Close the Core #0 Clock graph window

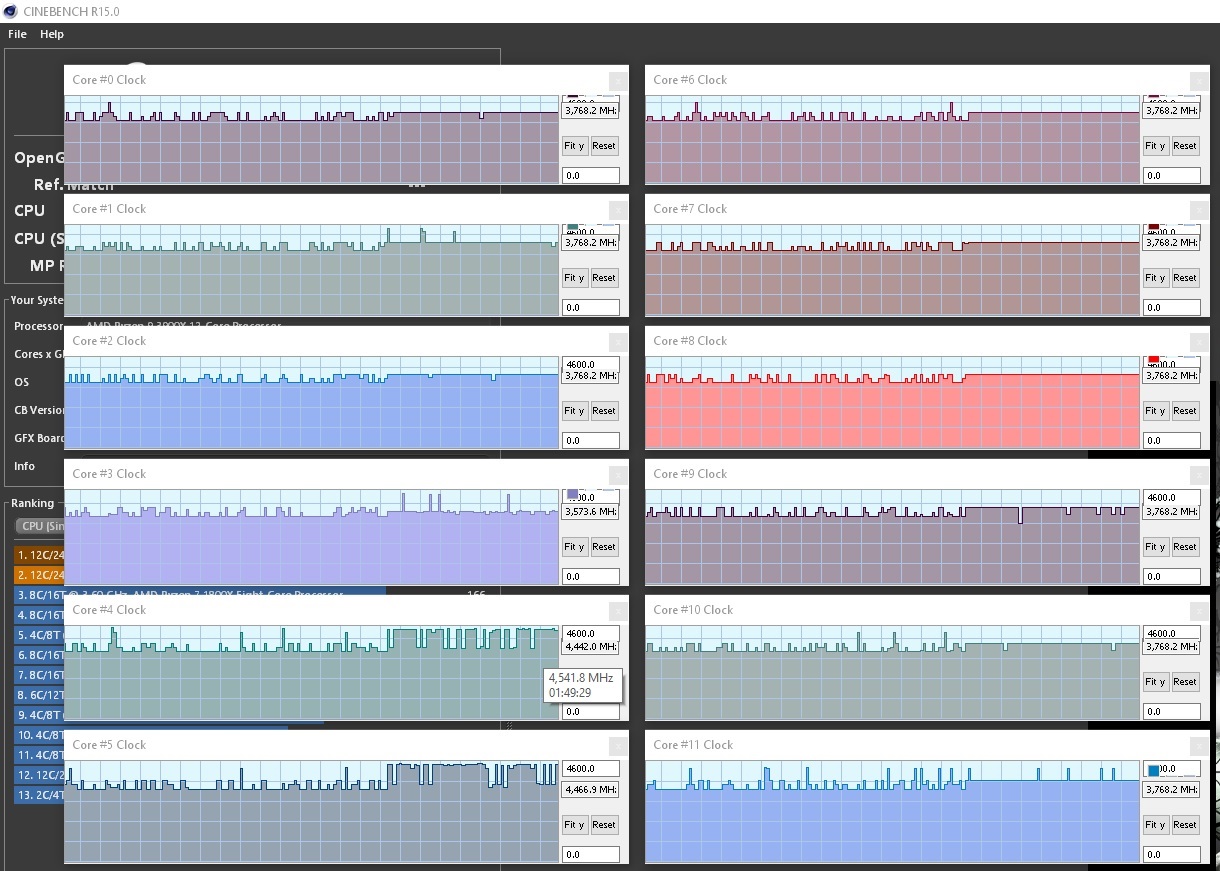tap(619, 80)
